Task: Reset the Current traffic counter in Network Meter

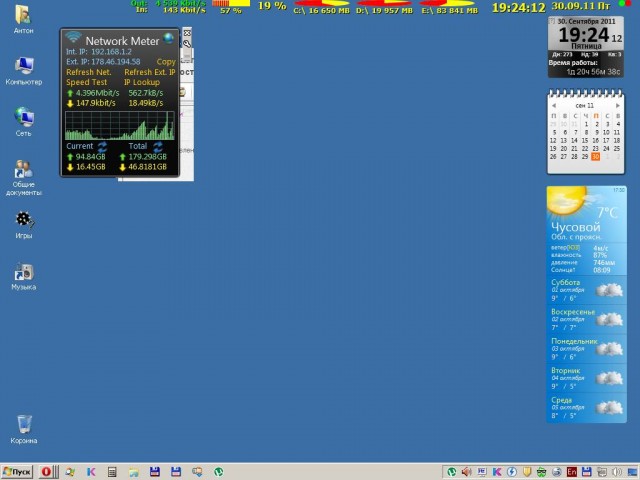Action: pyautogui.click(x=102, y=146)
